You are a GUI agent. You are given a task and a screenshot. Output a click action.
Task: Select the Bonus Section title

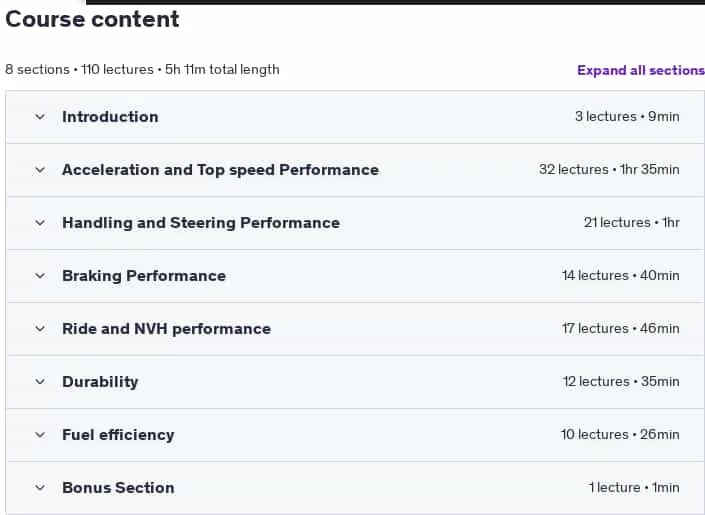click(x=118, y=488)
